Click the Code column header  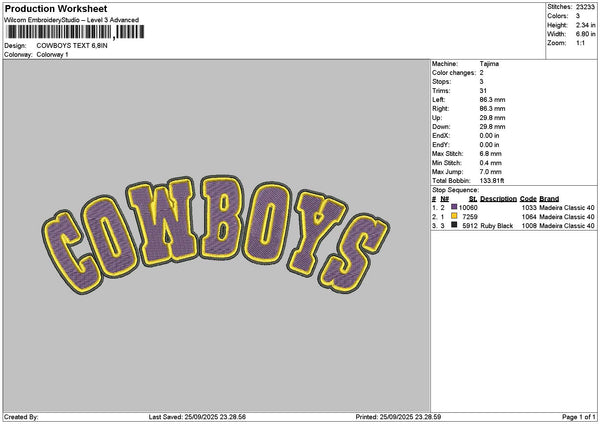(528, 199)
